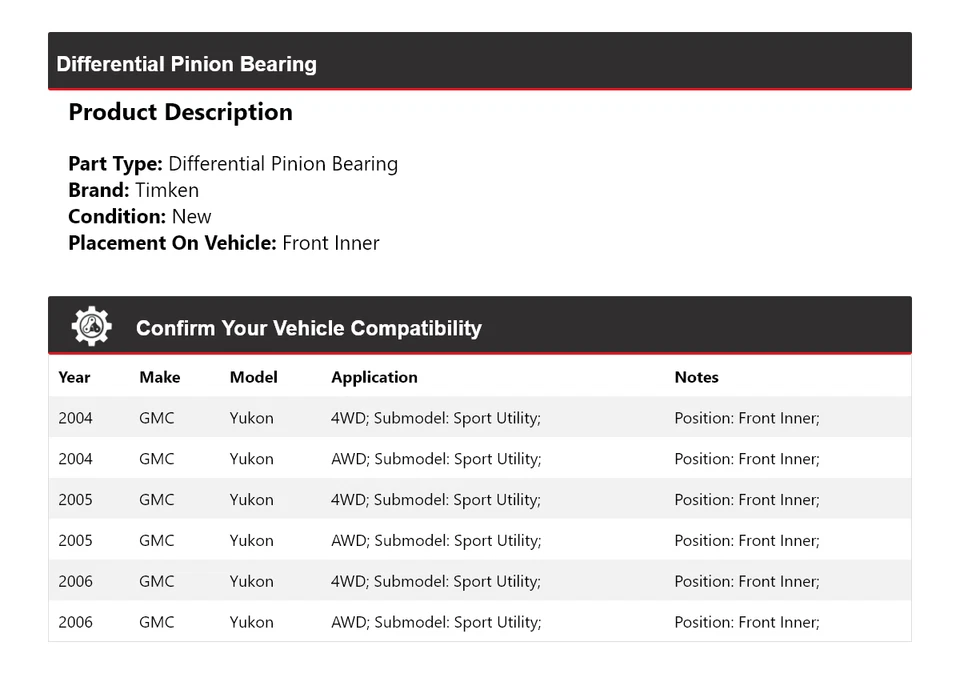Click the 2005 Yukon 4WD application cell
Image resolution: width=960 pixels, height=674 pixels.
(436, 500)
